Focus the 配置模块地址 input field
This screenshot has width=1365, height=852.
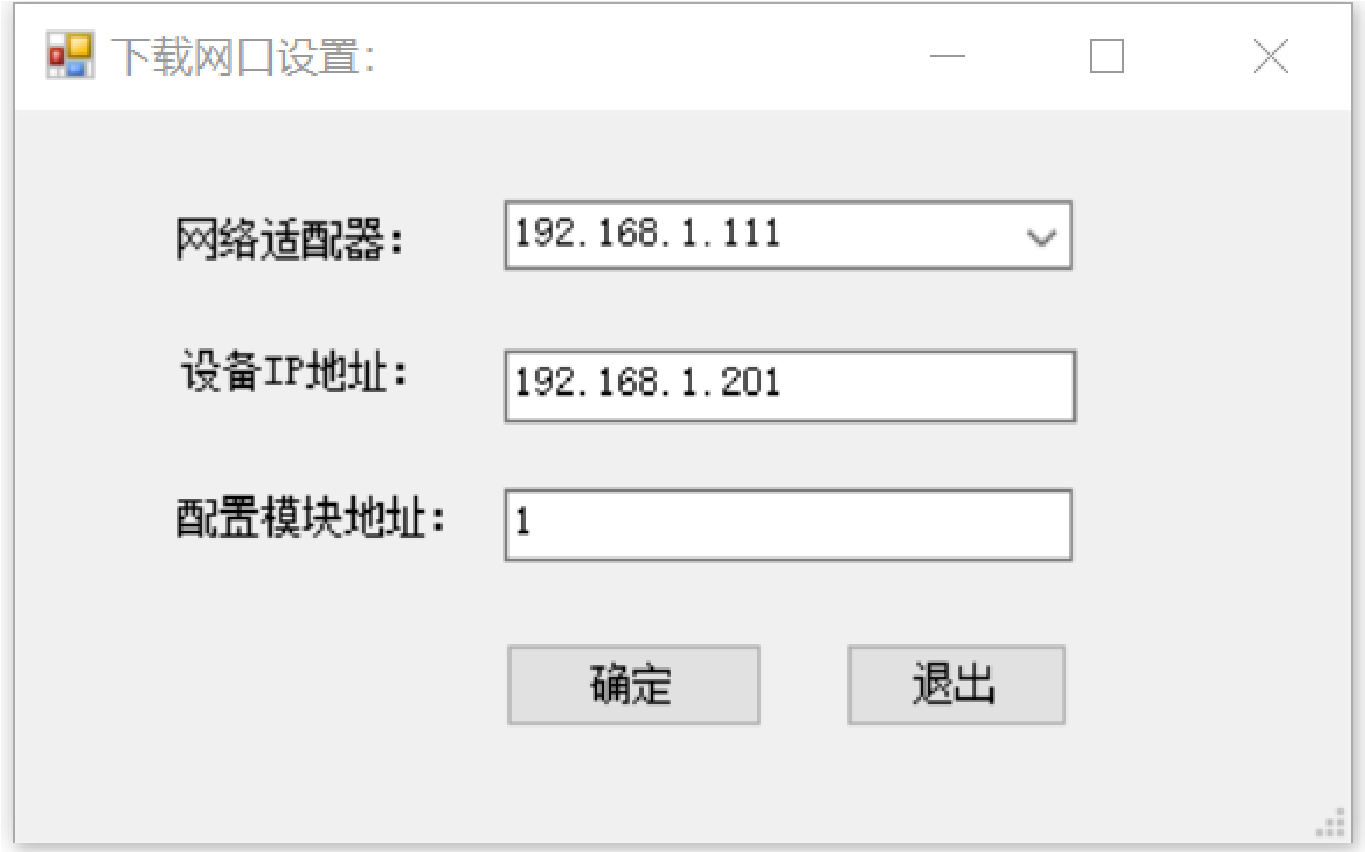click(788, 524)
